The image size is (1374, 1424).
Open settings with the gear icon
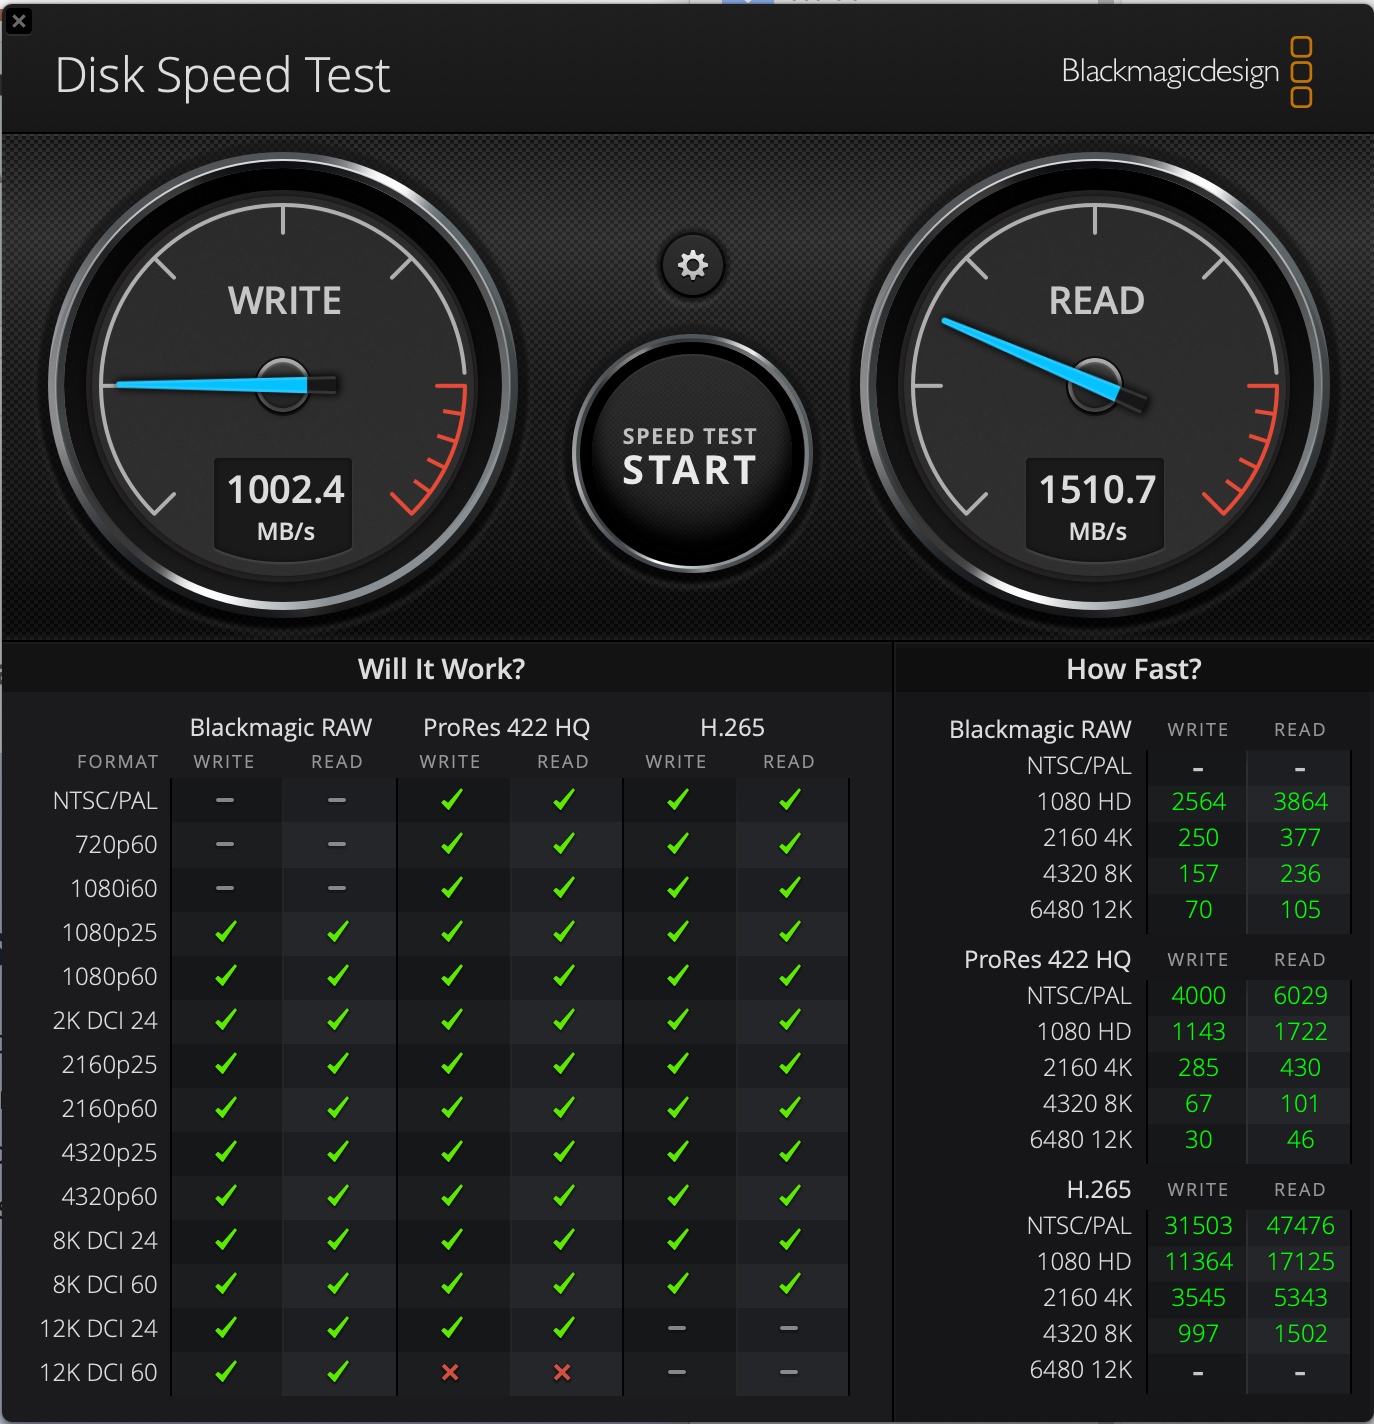click(x=692, y=265)
